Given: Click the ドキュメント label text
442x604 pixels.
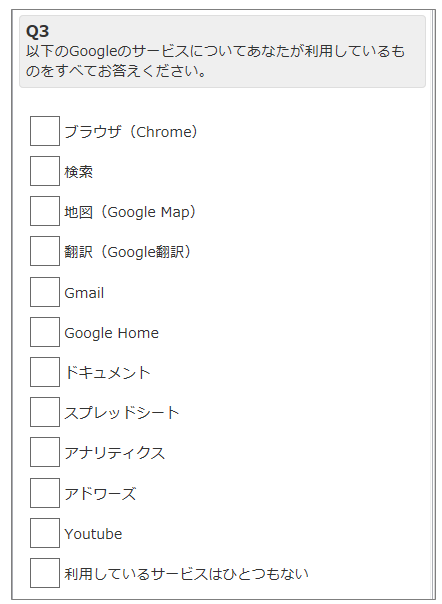Looking at the screenshot, I should [108, 373].
